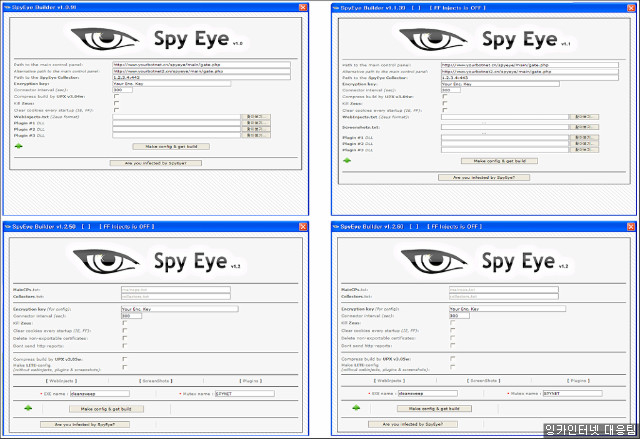Click the green arrow icon in SpyEye v1.1.39 window

(347, 159)
